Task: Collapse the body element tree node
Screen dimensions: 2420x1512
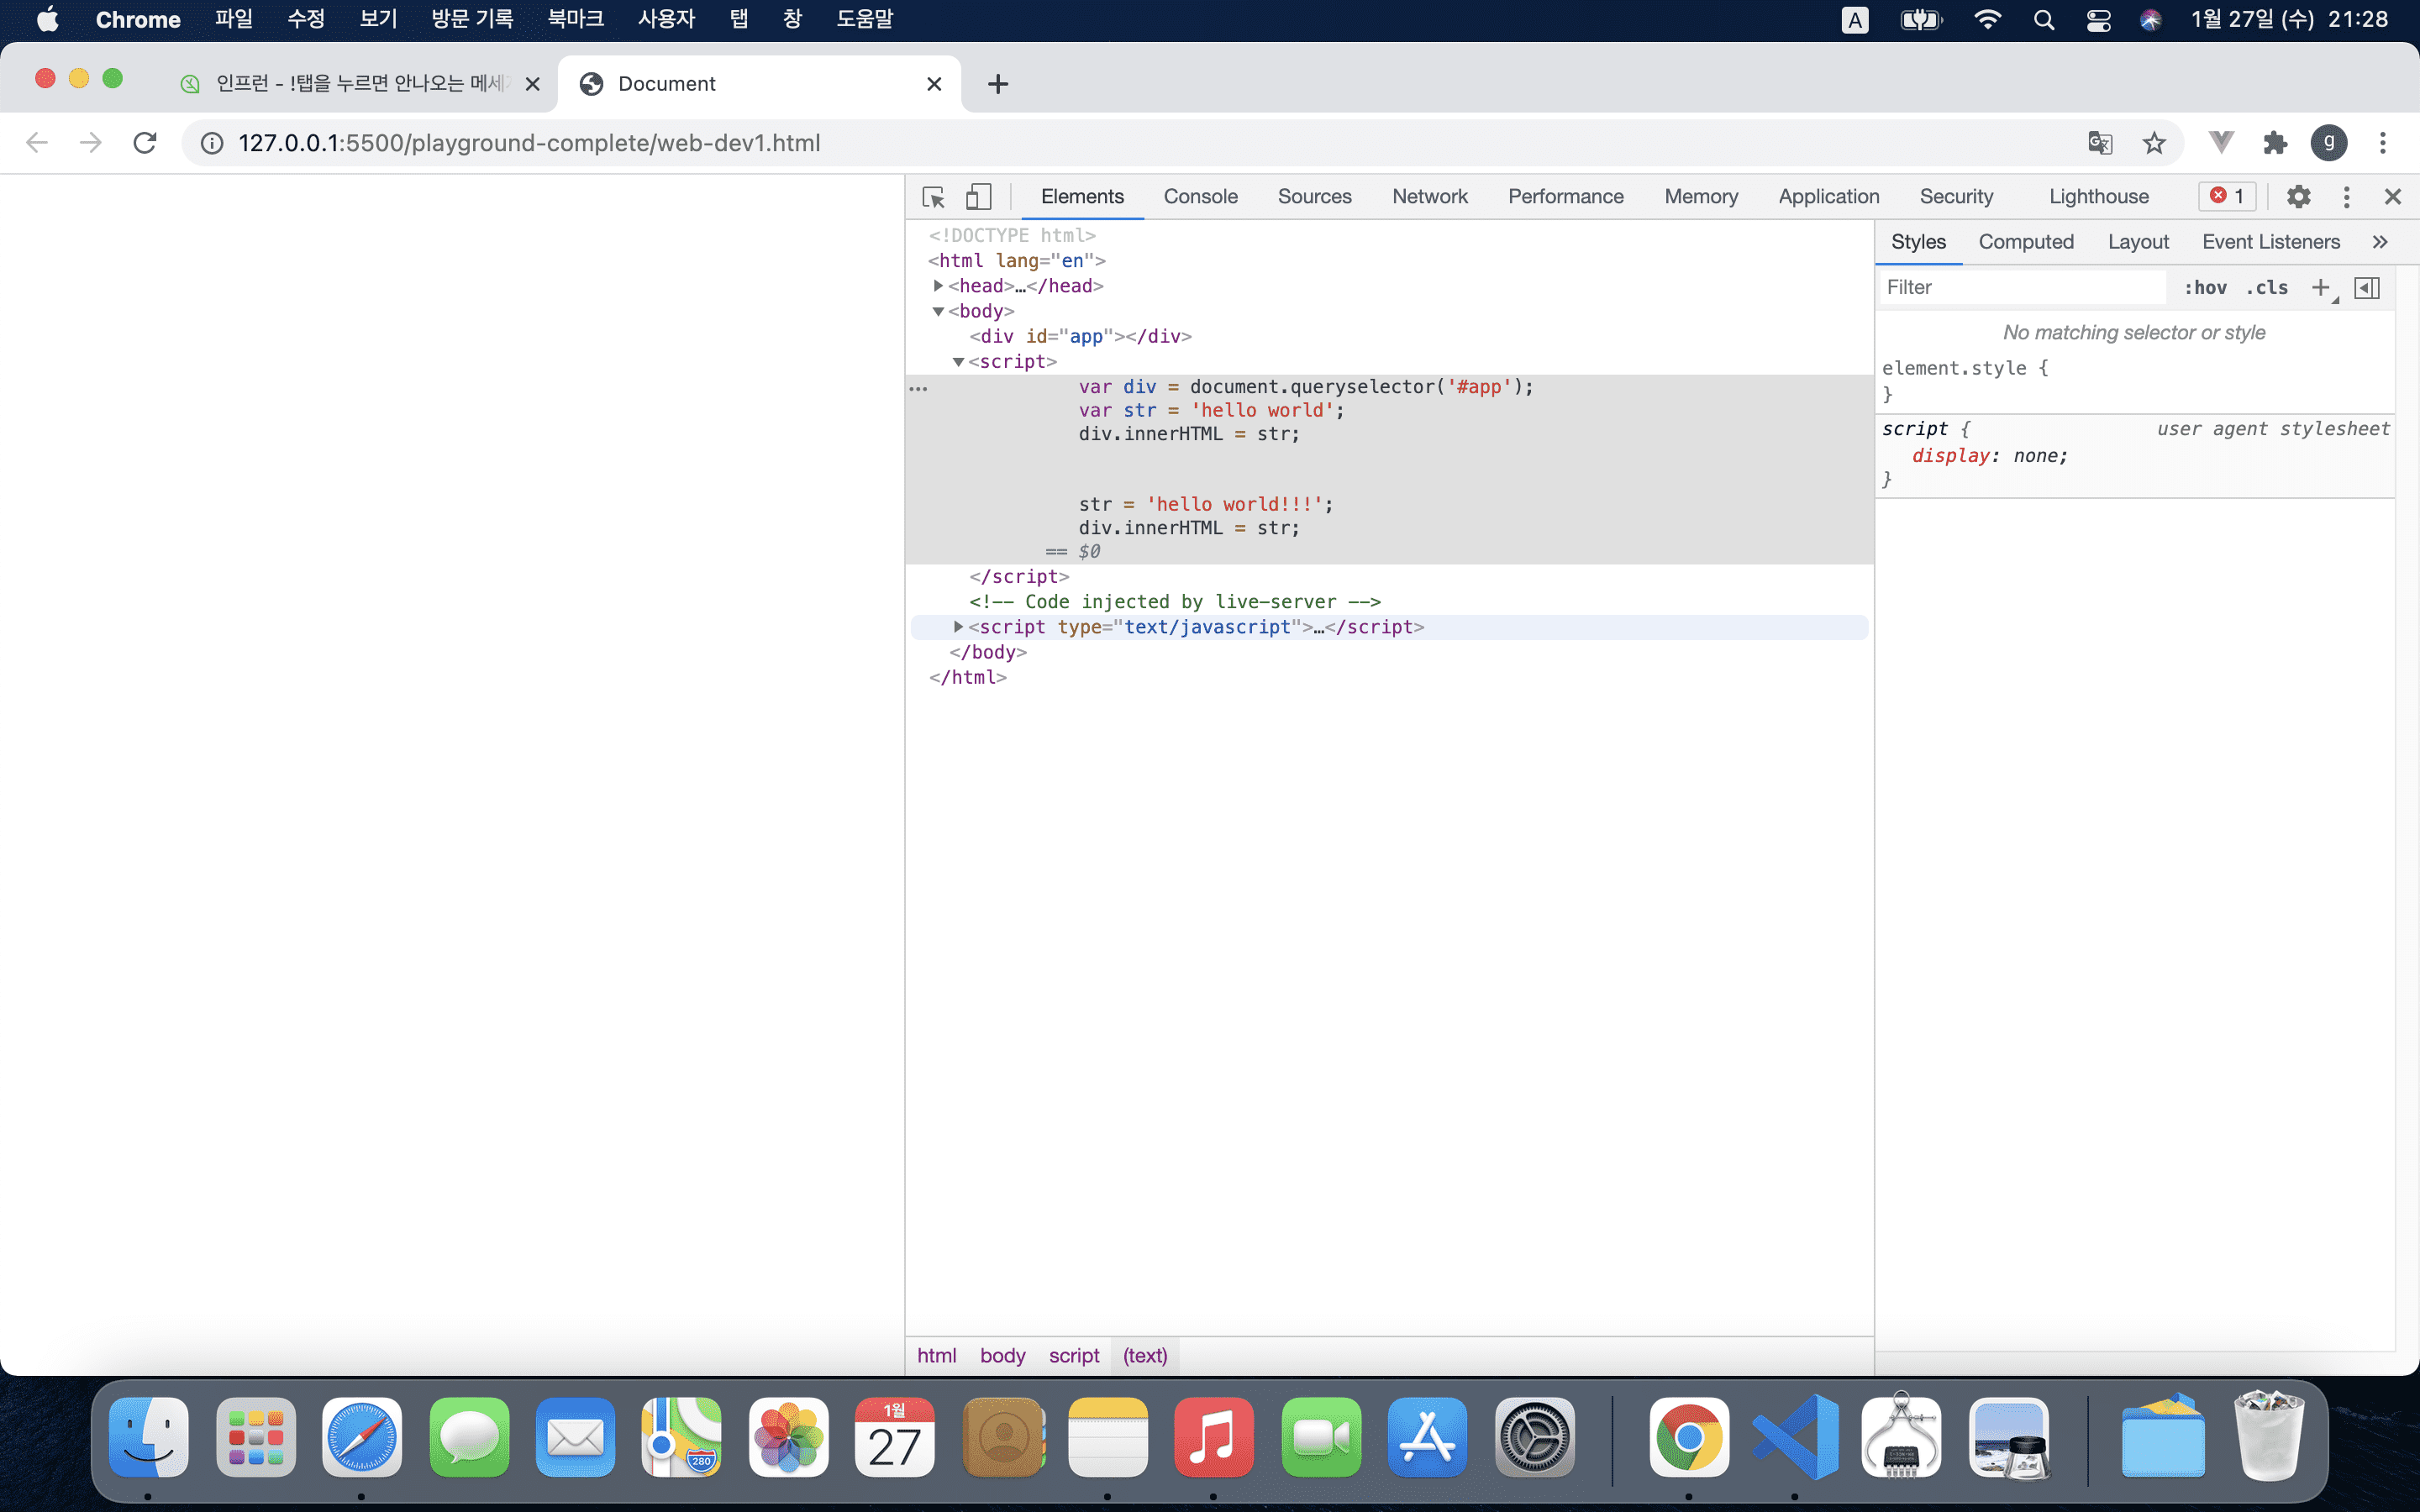Action: pyautogui.click(x=938, y=312)
